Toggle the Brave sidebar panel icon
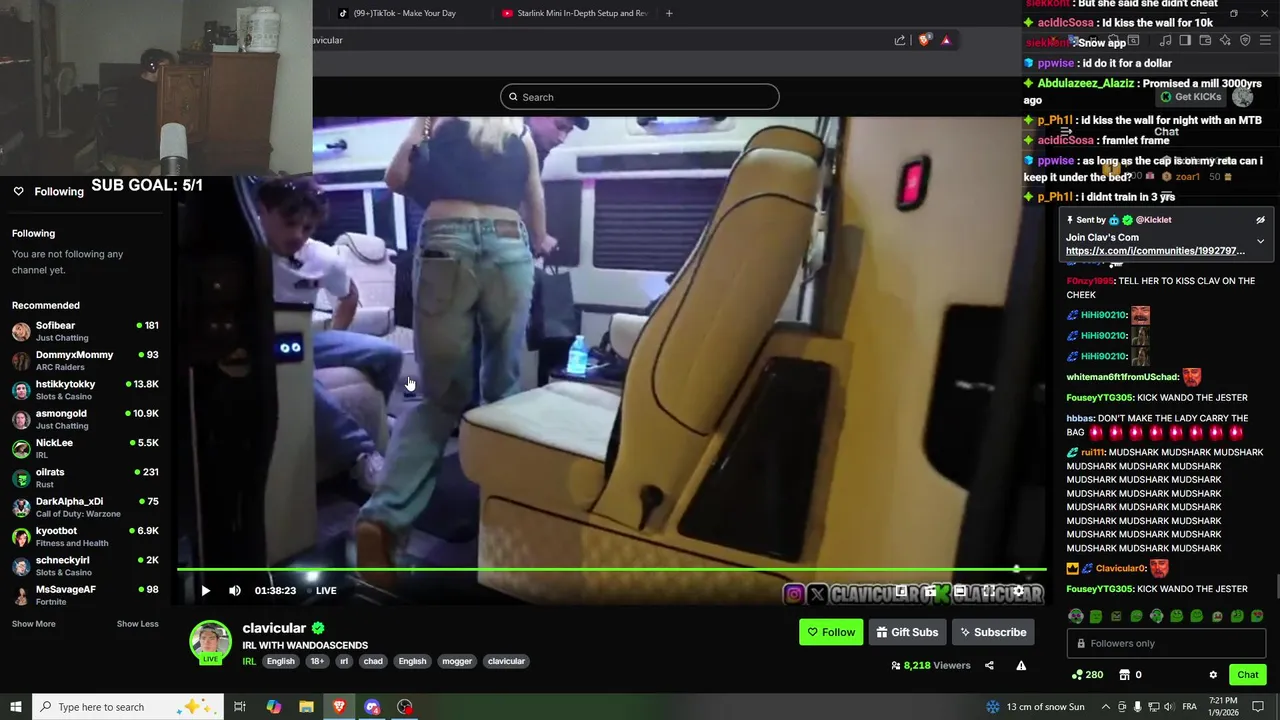The height and width of the screenshot is (720, 1280). 1185,40
